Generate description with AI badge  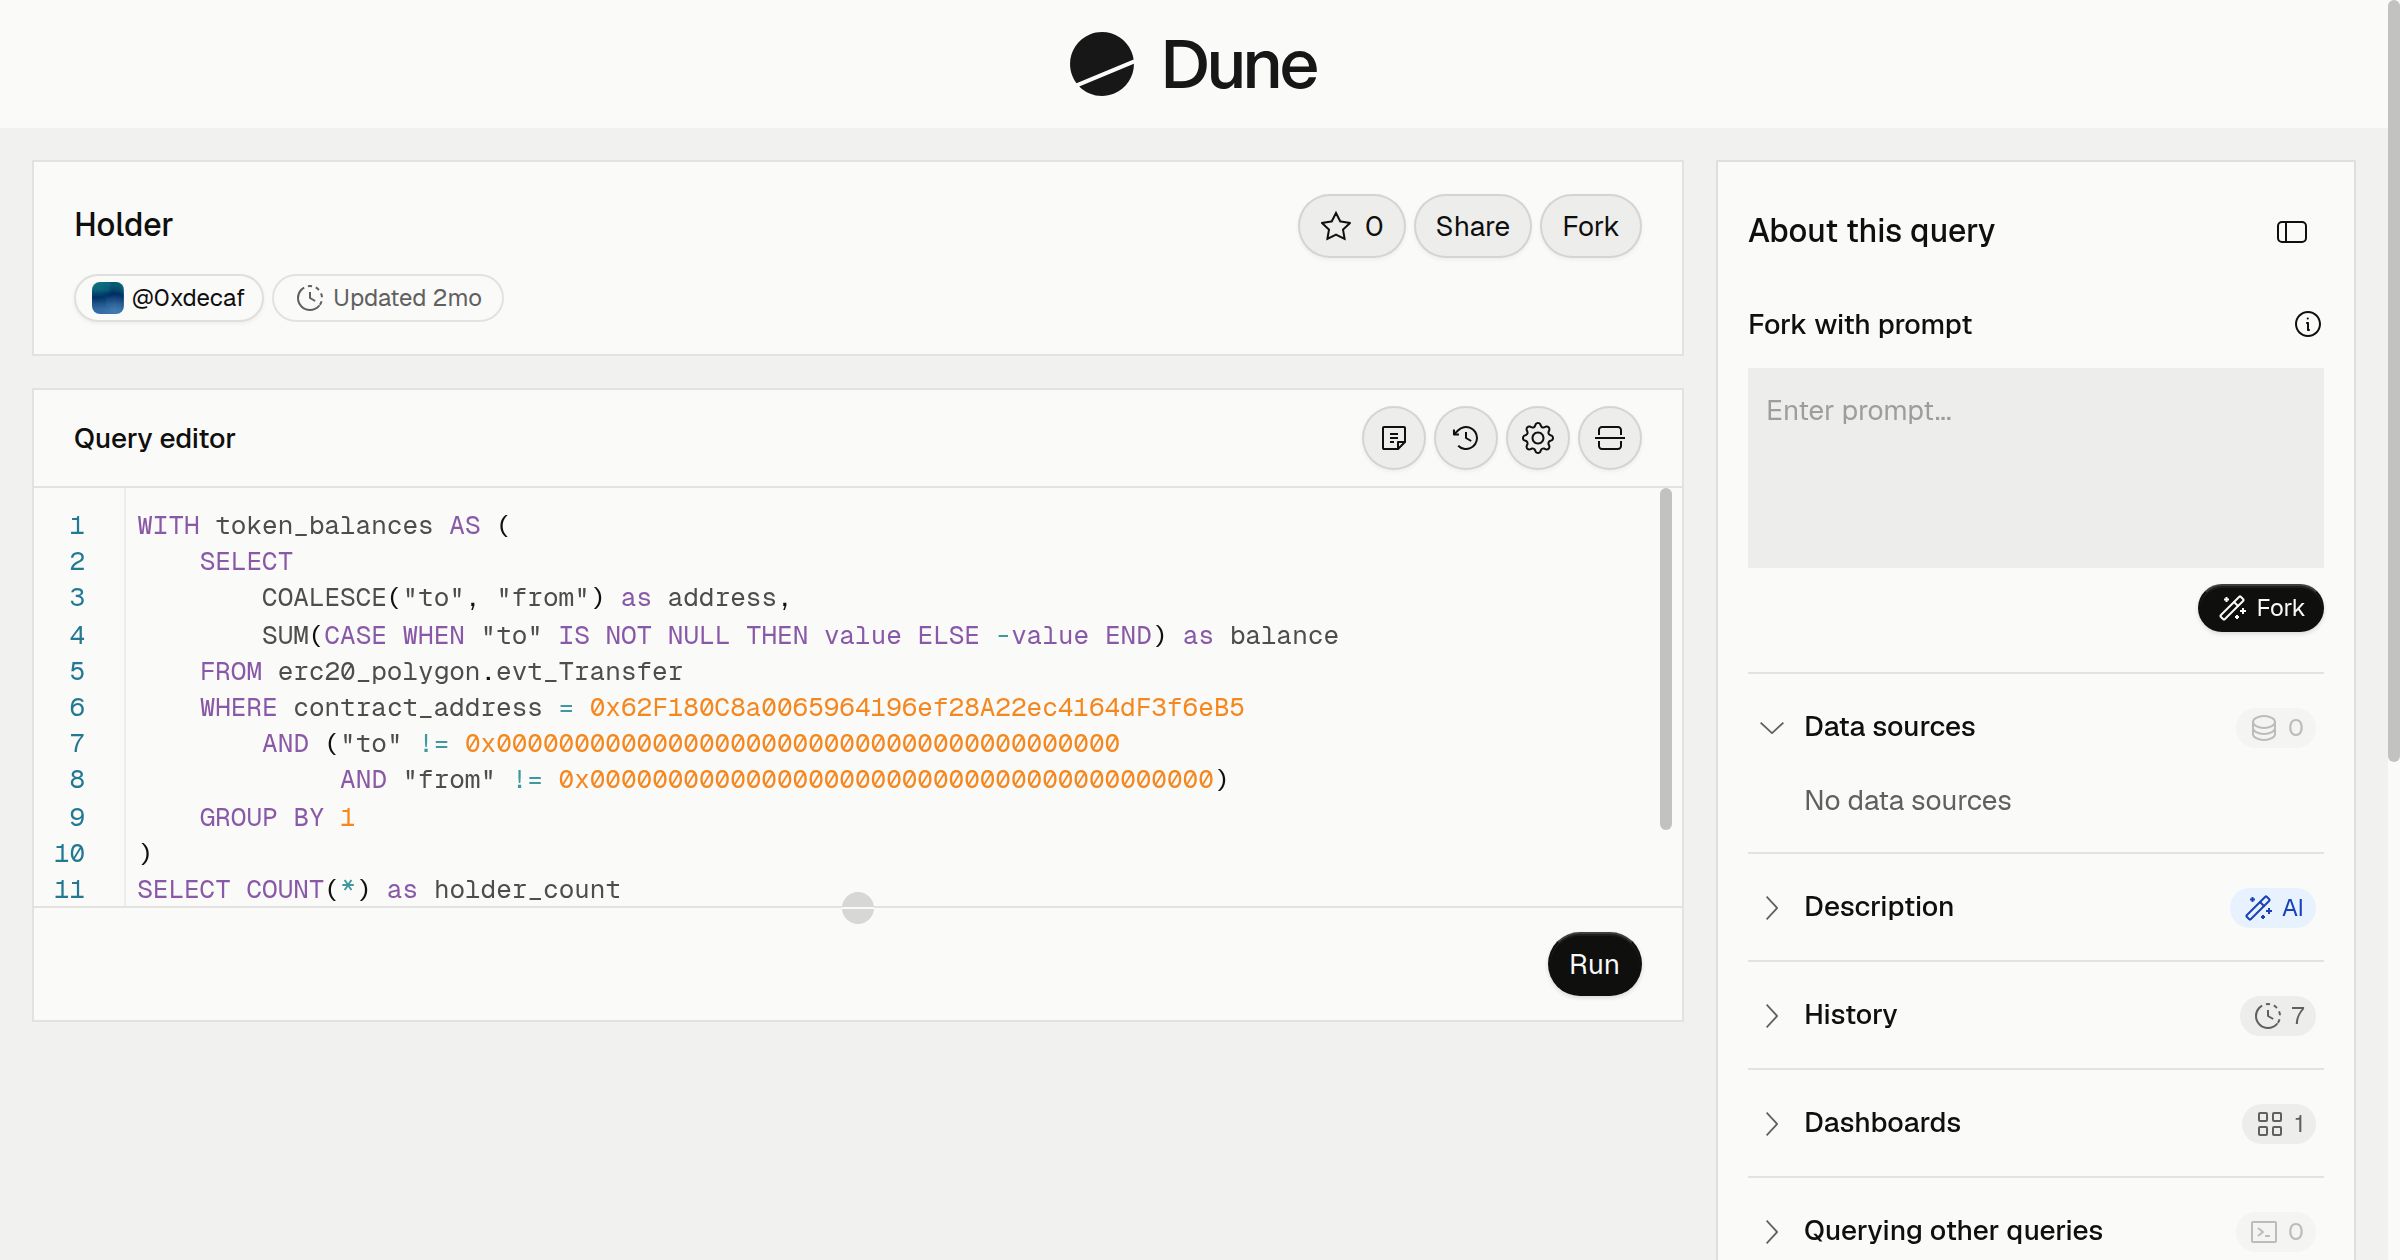coord(2274,907)
